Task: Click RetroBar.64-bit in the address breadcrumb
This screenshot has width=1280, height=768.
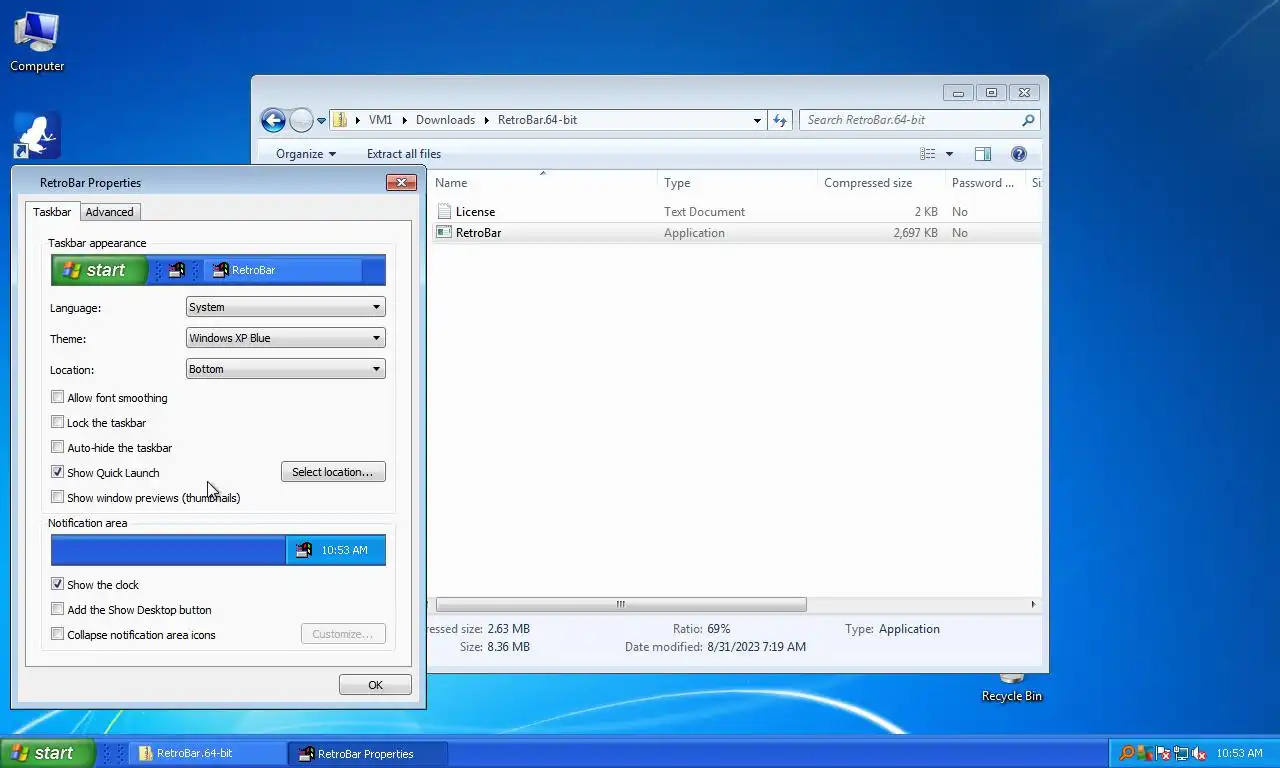Action: point(537,120)
